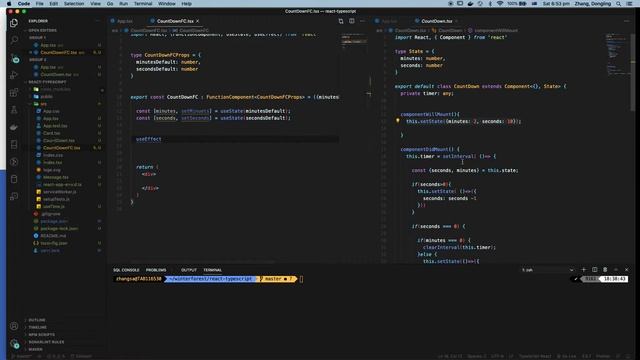640x360 pixels.
Task: Open Card.tsx in the file tree
Action: 51,133
